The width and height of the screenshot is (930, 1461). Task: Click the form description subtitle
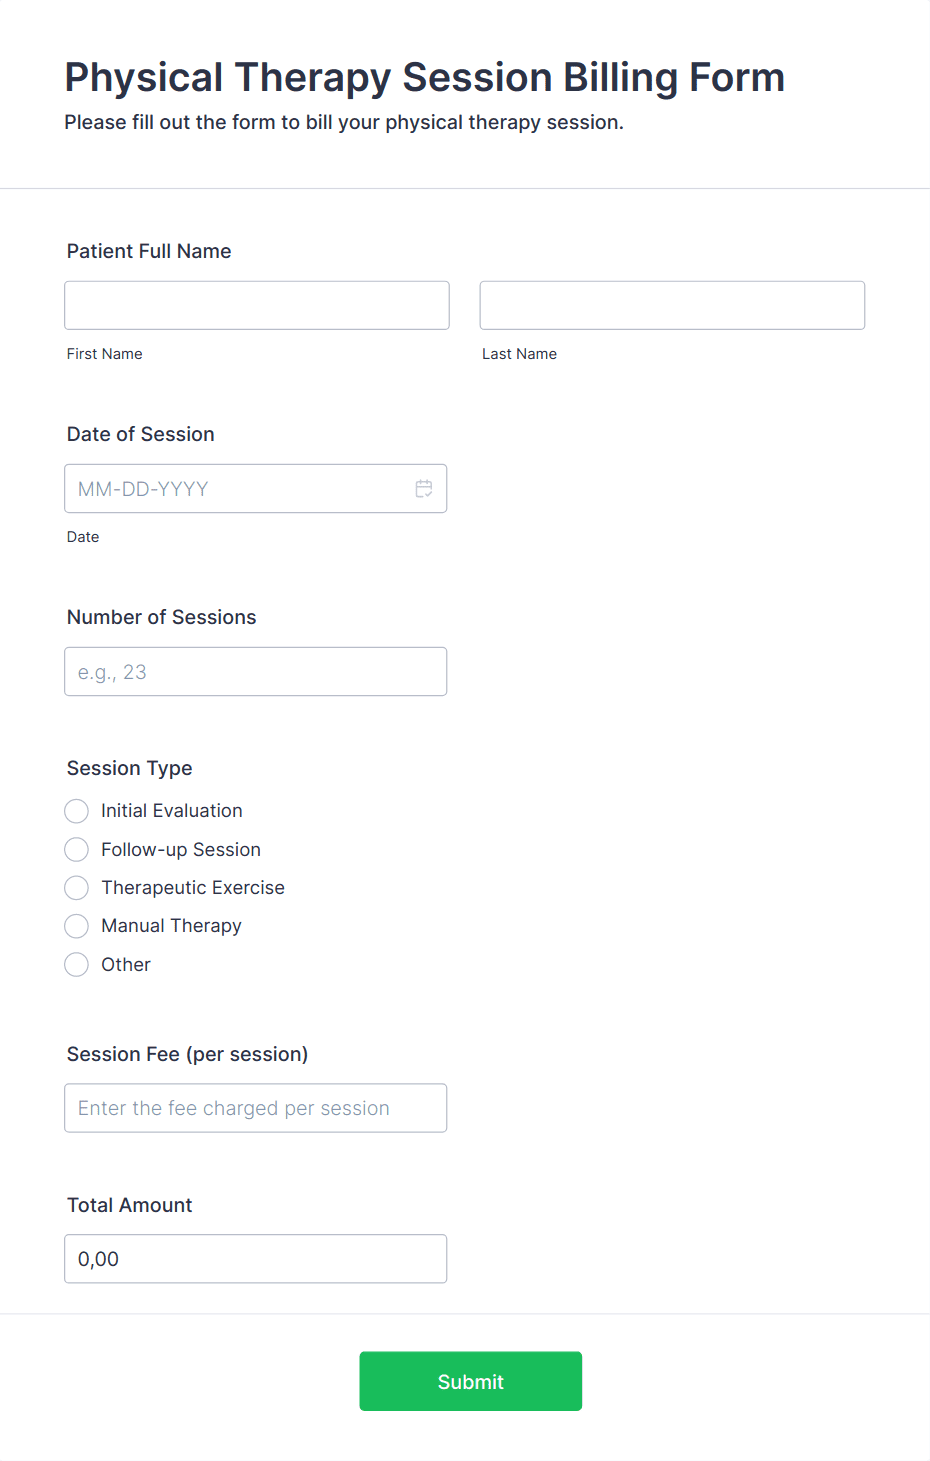click(x=343, y=122)
